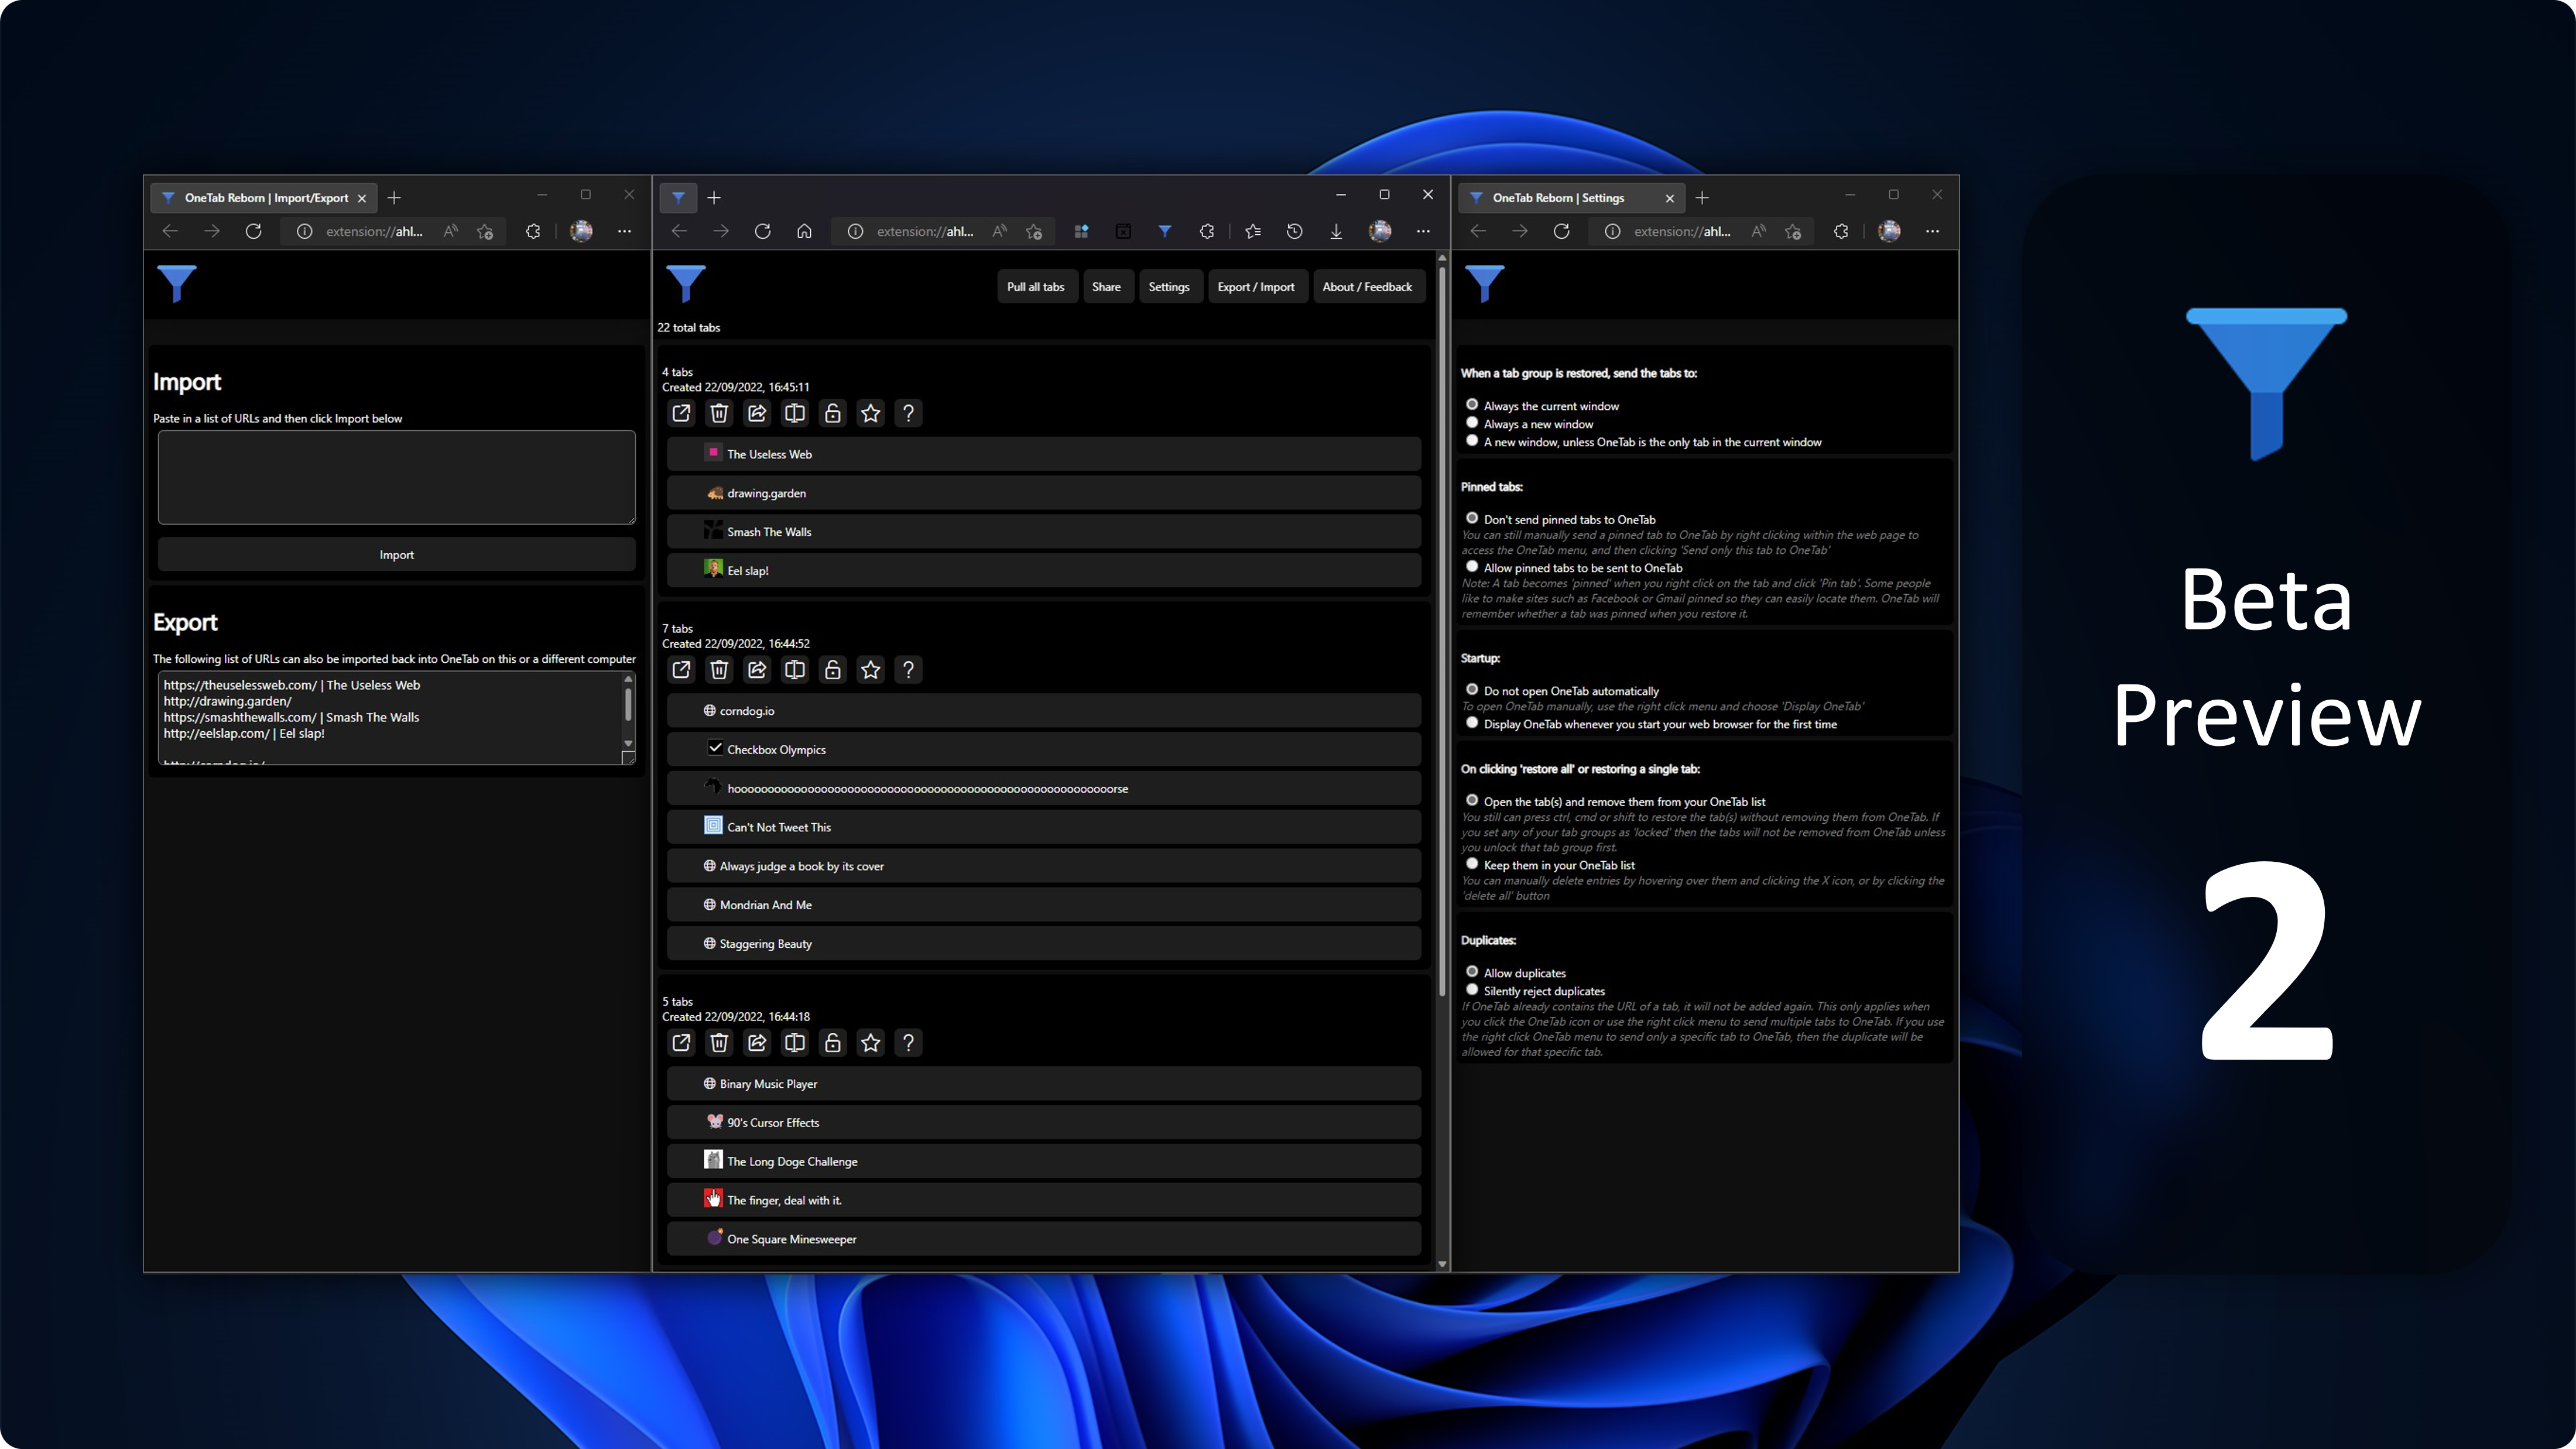Screen dimensions: 2576x1449
Task: Open browser downloads icon in middle window
Action: [1336, 231]
